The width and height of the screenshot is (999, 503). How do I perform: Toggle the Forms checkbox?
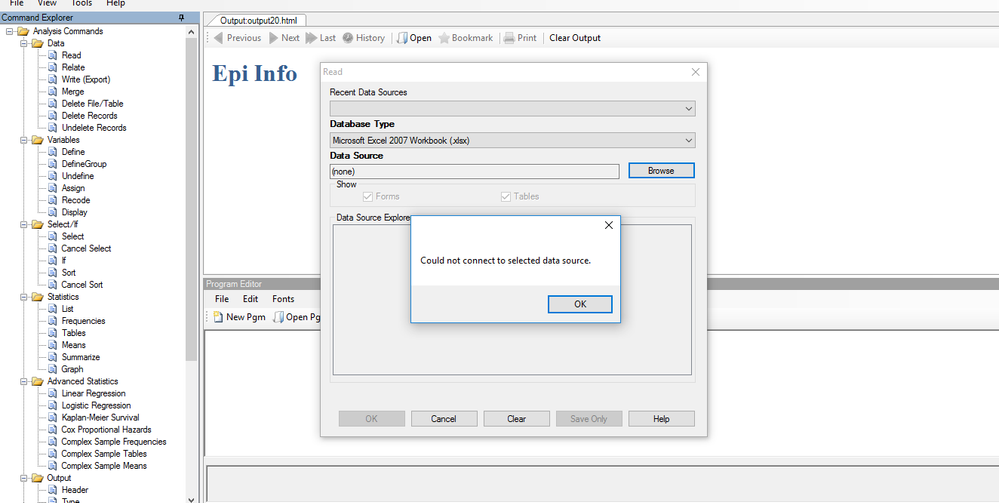pos(368,196)
